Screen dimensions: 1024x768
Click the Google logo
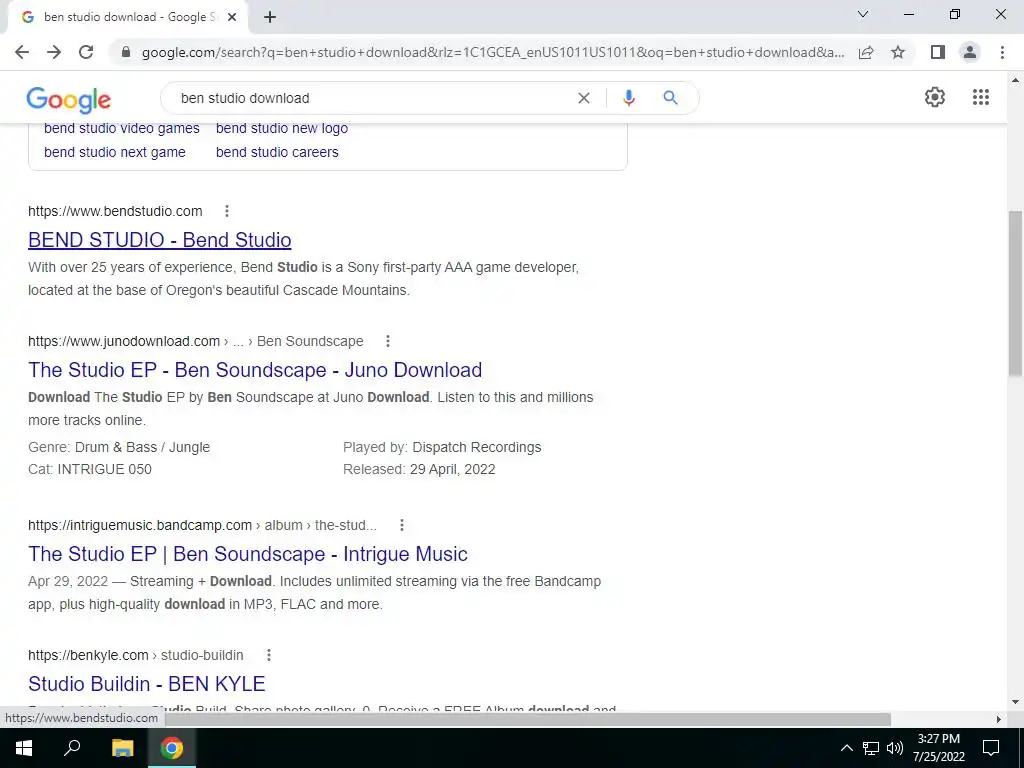click(x=69, y=99)
